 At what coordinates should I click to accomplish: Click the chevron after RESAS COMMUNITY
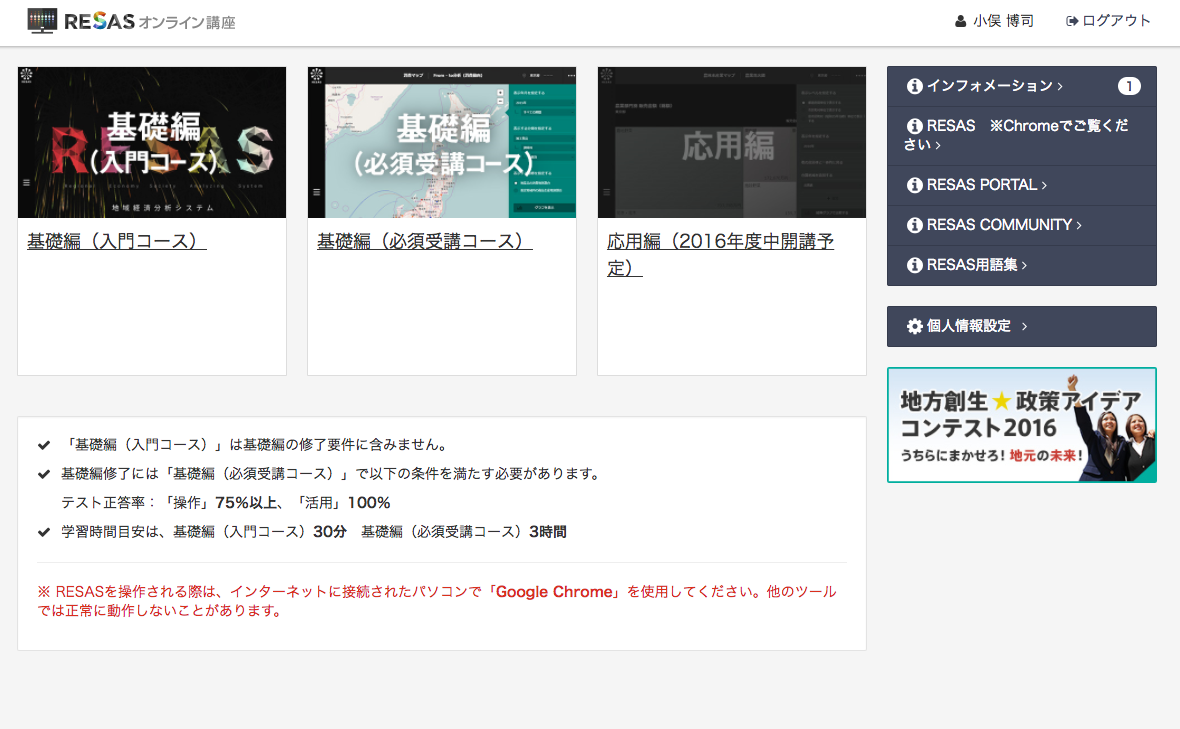[1078, 226]
